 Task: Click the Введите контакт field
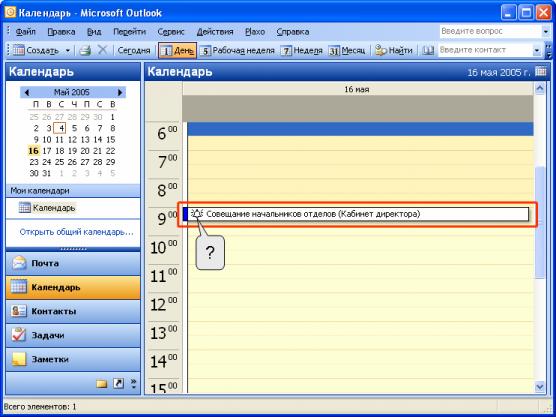(x=484, y=50)
